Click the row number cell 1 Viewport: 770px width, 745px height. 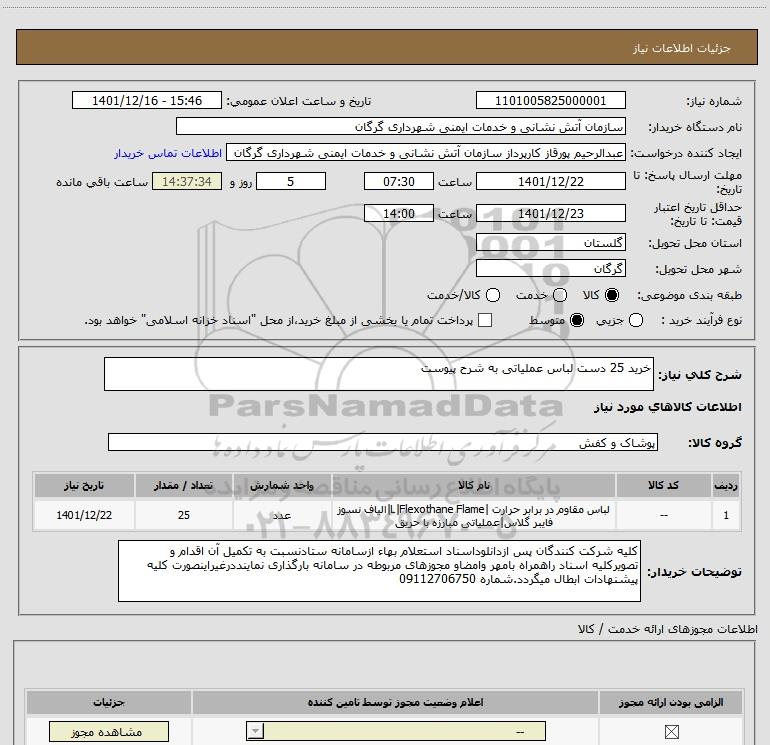[x=726, y=515]
